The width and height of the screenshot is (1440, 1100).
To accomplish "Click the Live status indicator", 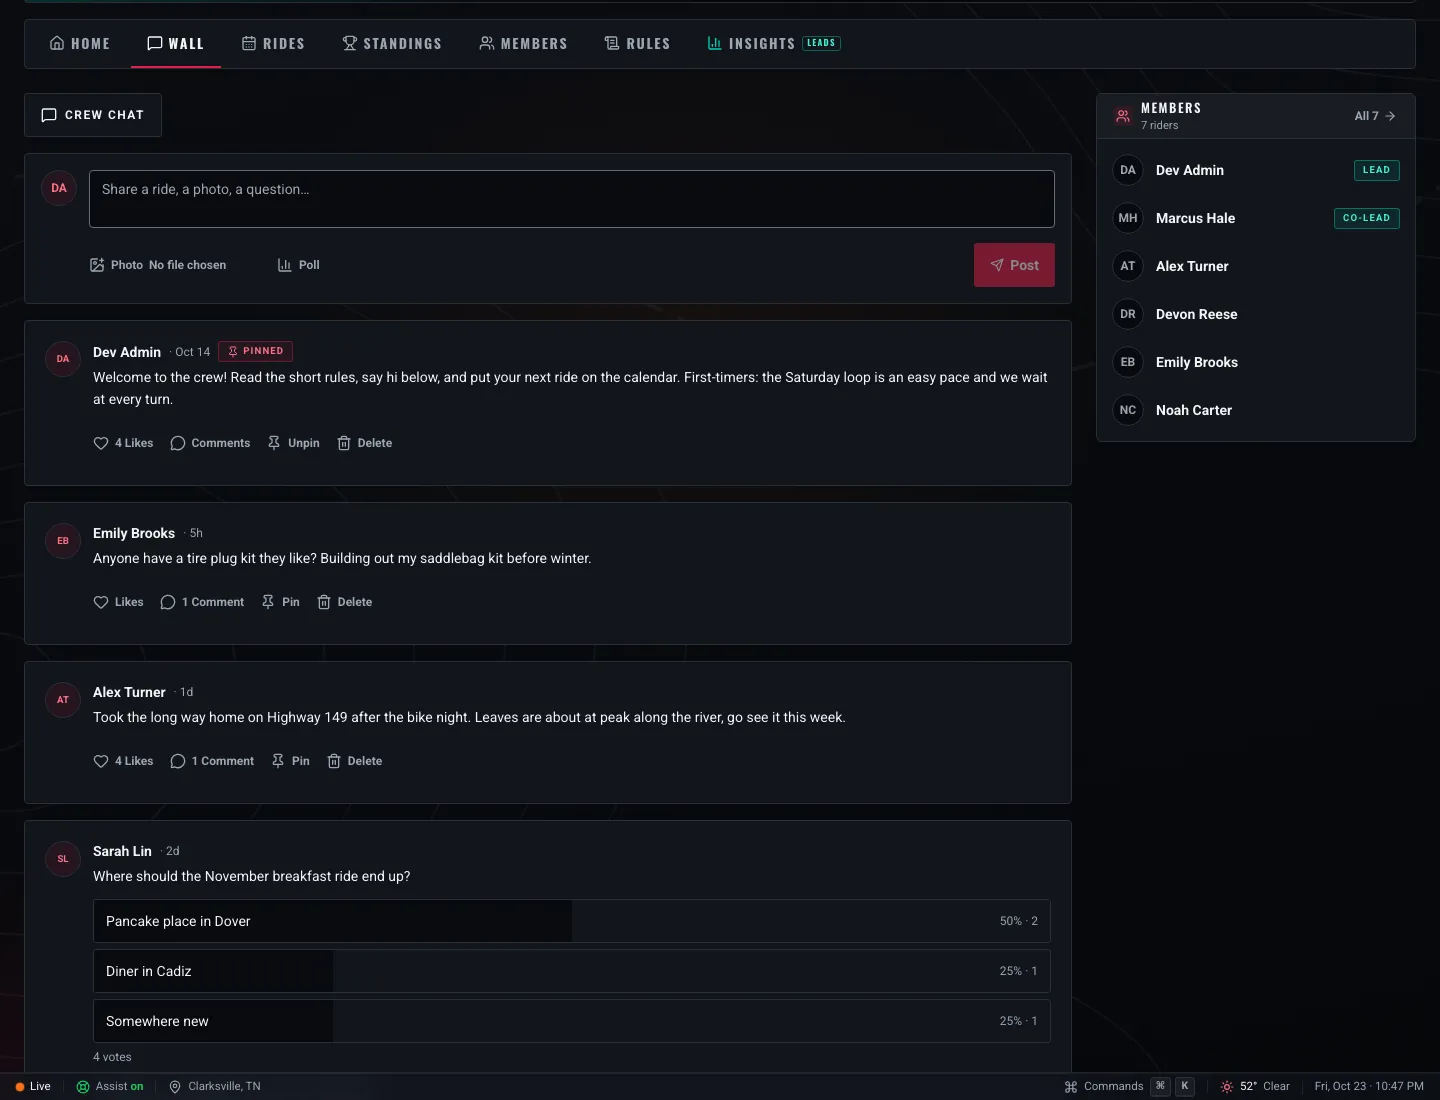I will pos(33,1087).
